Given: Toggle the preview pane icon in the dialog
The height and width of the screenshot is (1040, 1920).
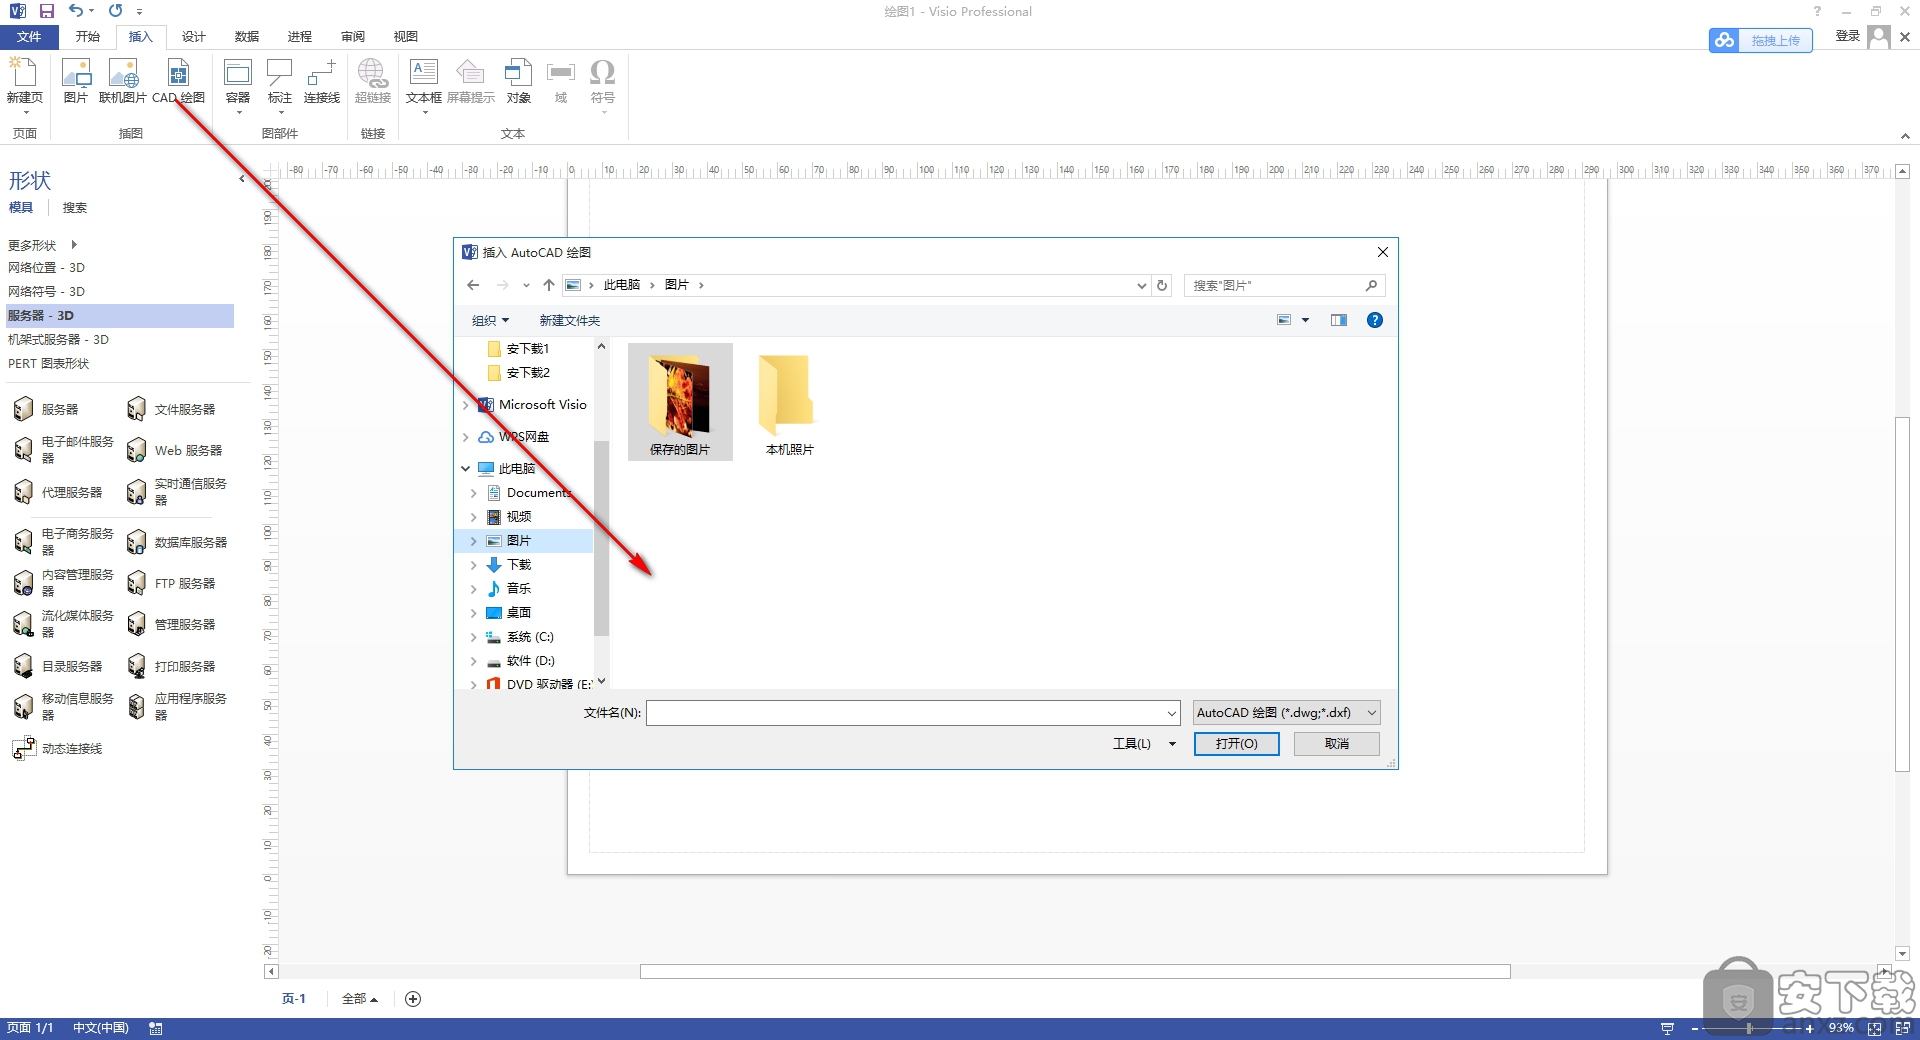Looking at the screenshot, I should pyautogui.click(x=1339, y=320).
